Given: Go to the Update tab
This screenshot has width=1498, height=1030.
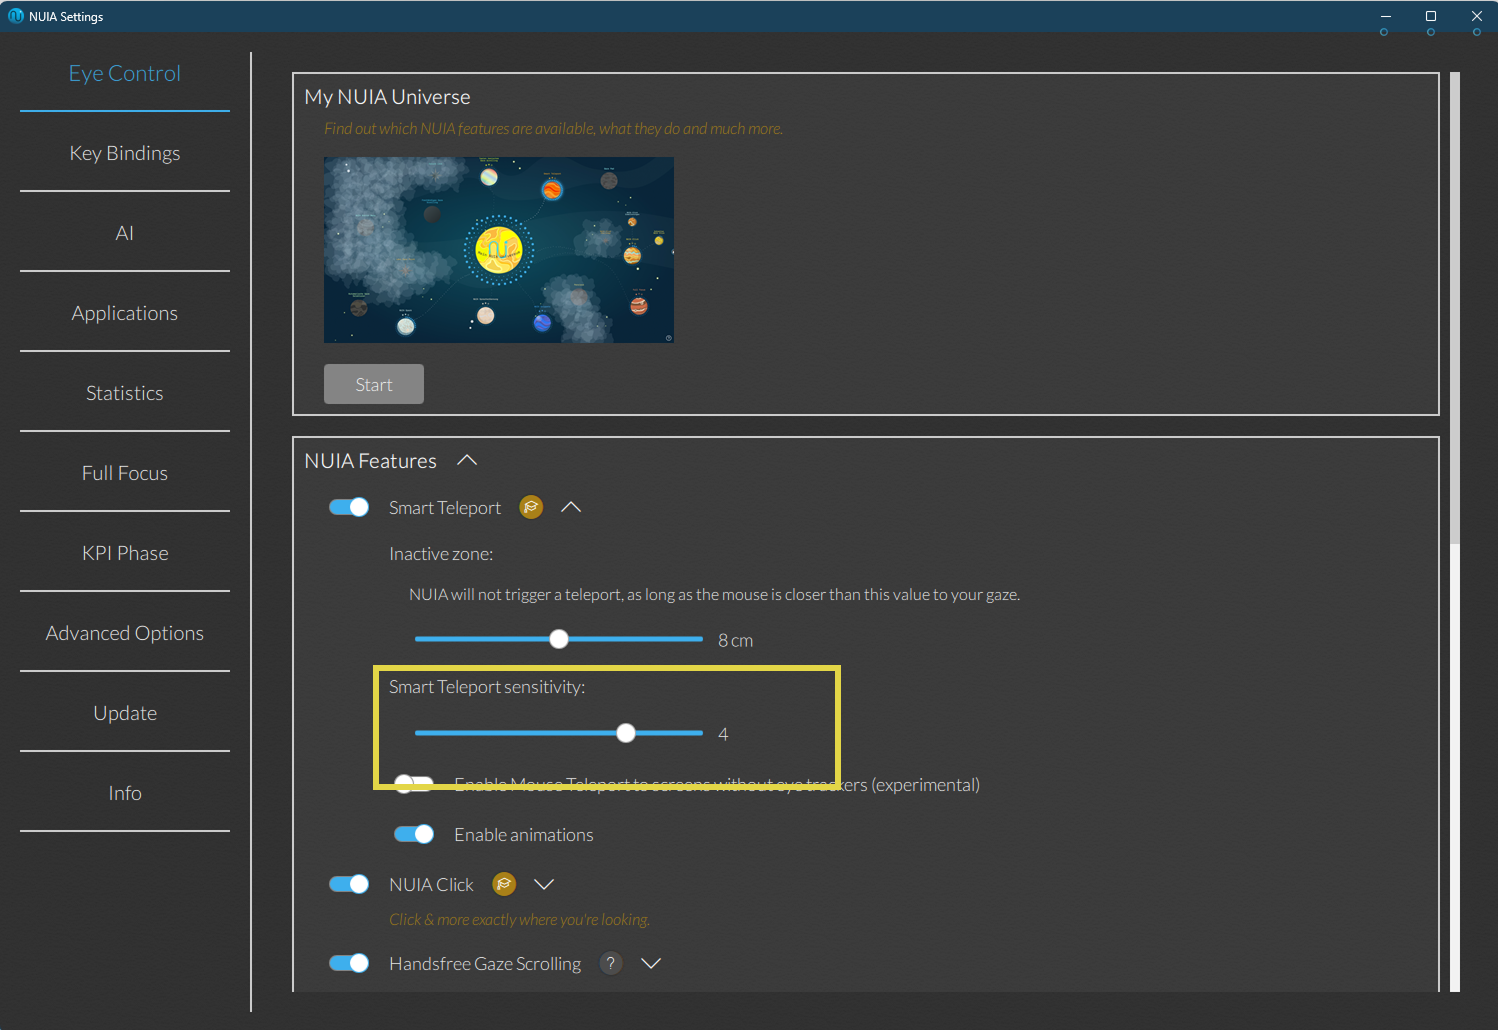Looking at the screenshot, I should pyautogui.click(x=125, y=713).
